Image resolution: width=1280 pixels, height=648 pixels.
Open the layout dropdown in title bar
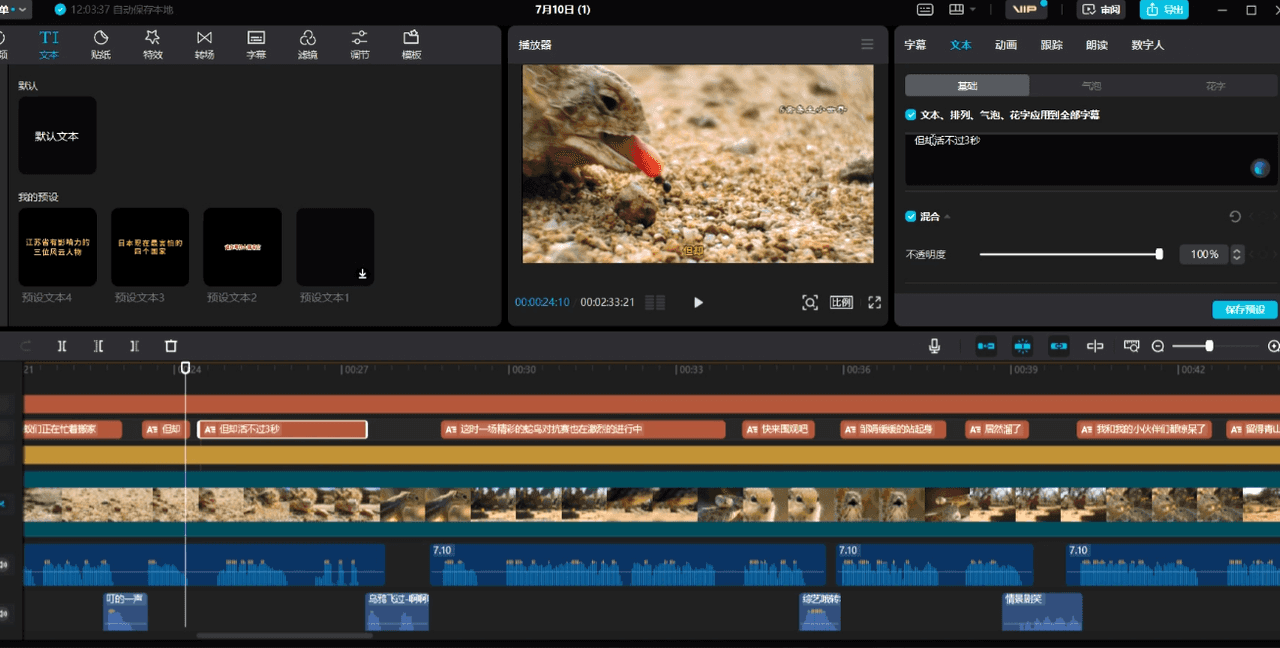coord(964,10)
